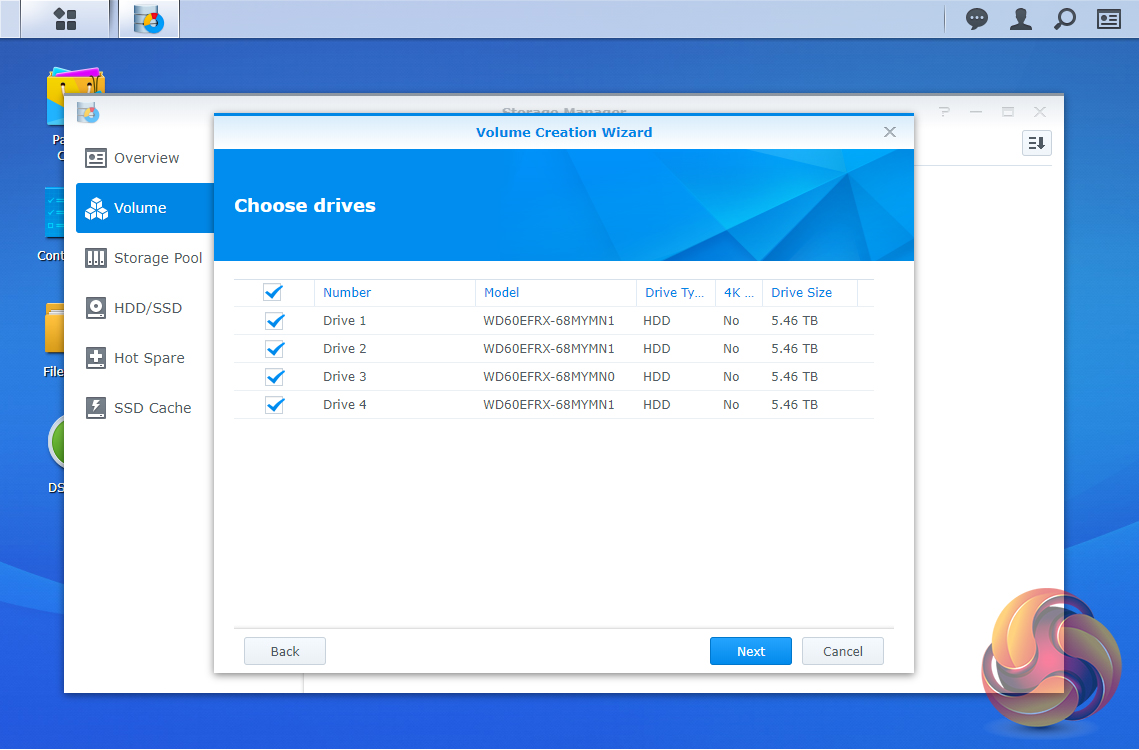Click the Drive 1 label
1139x750 pixels.
click(344, 320)
